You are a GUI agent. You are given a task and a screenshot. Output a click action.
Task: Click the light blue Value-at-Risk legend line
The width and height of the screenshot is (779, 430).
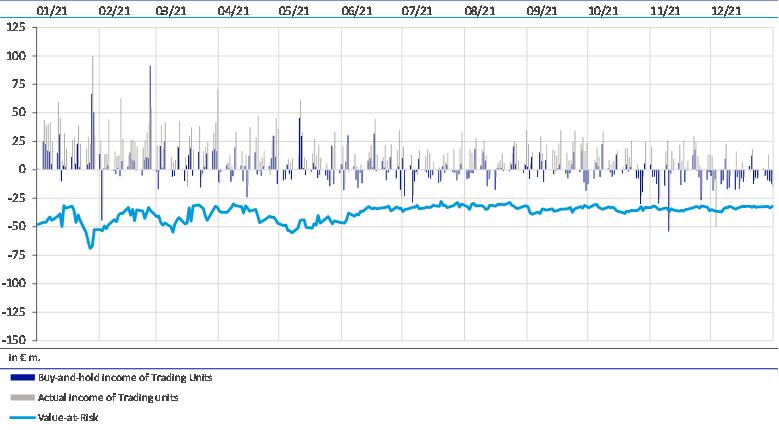tap(20, 418)
